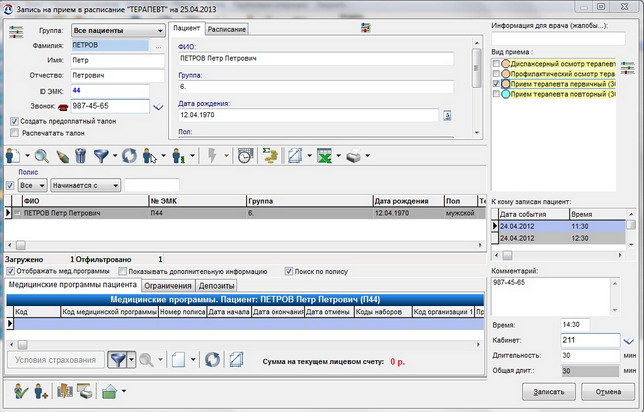The image size is (644, 412).
Task: Click the funnel filter icon in patient toolbar
Action: pos(101,156)
